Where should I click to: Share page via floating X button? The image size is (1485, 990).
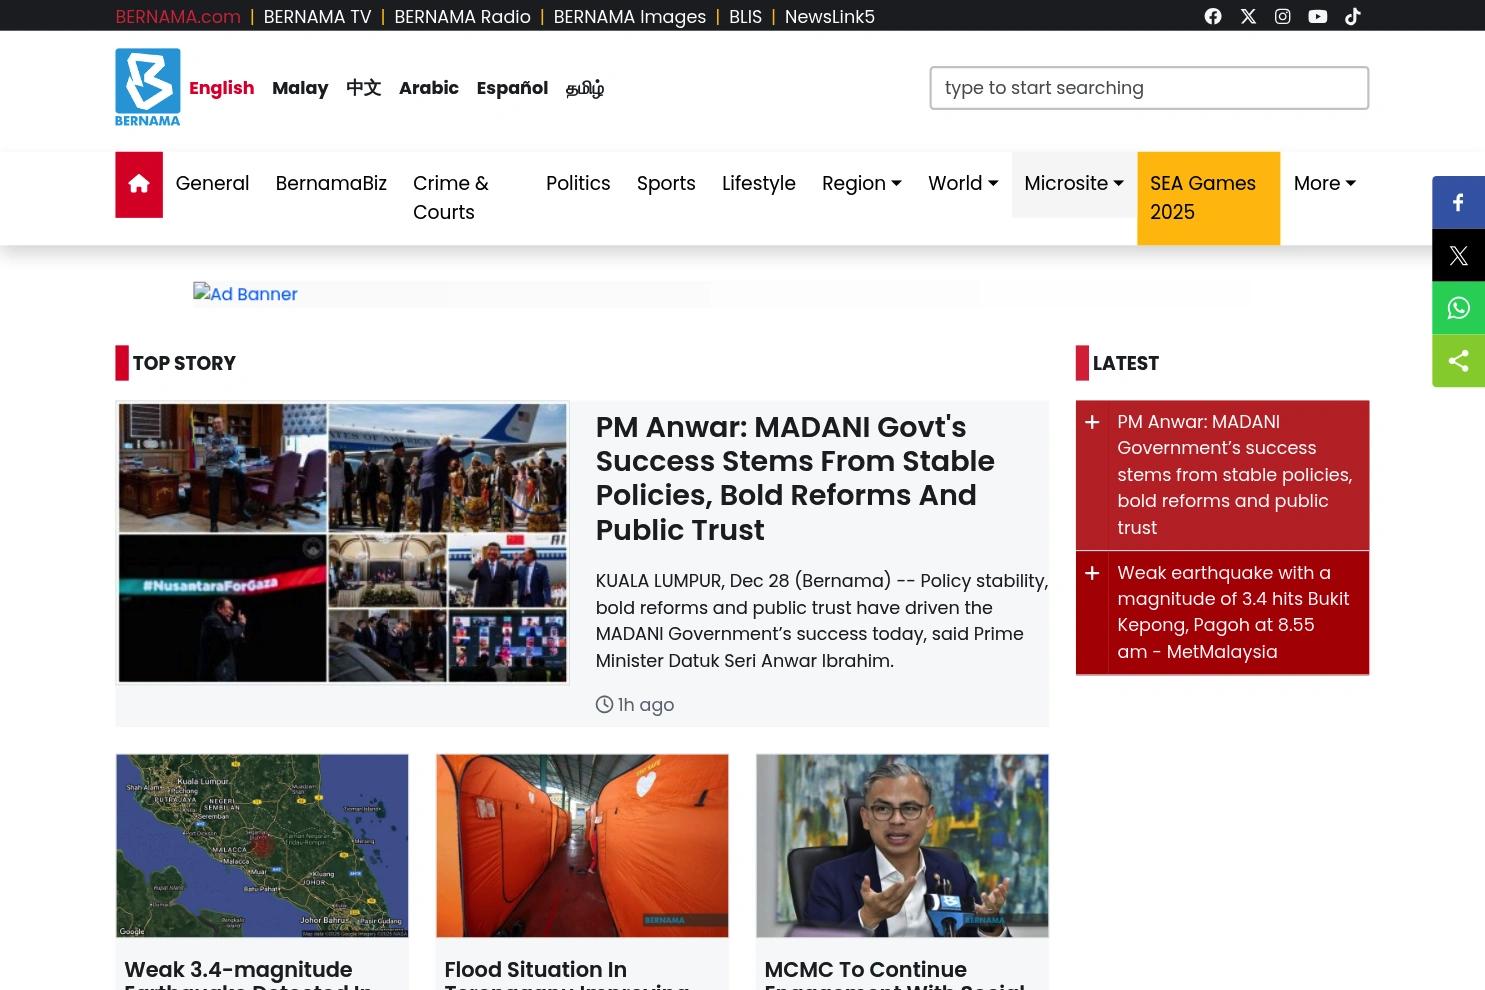click(1458, 255)
